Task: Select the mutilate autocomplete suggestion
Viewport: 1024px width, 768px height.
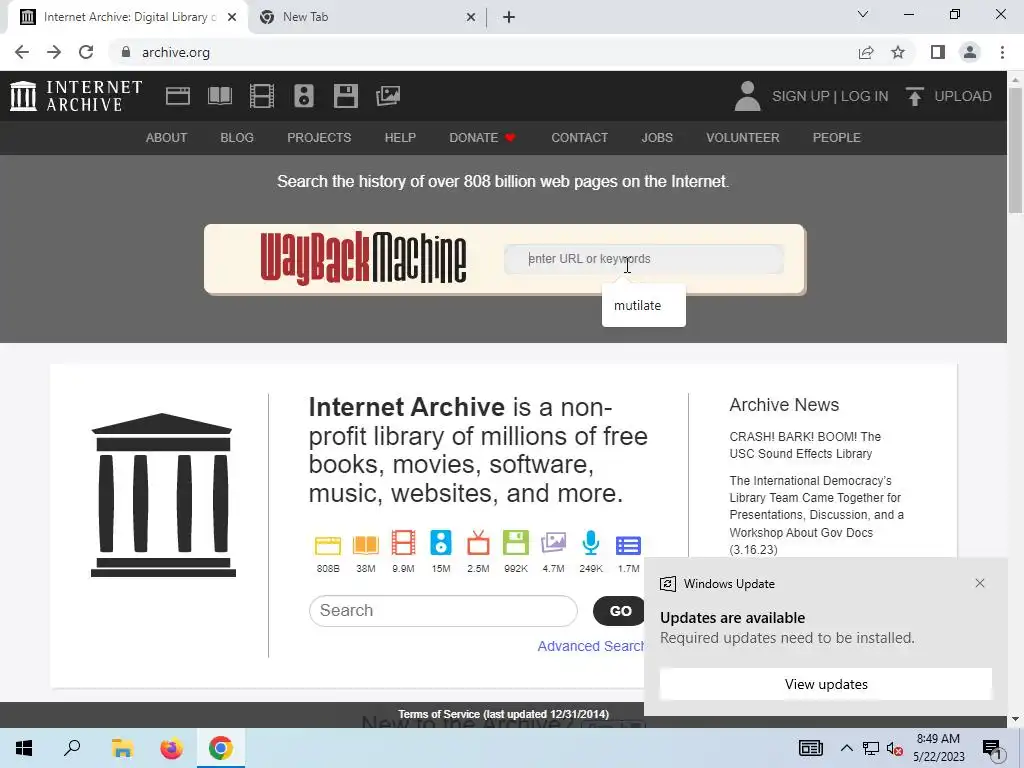Action: pos(644,306)
